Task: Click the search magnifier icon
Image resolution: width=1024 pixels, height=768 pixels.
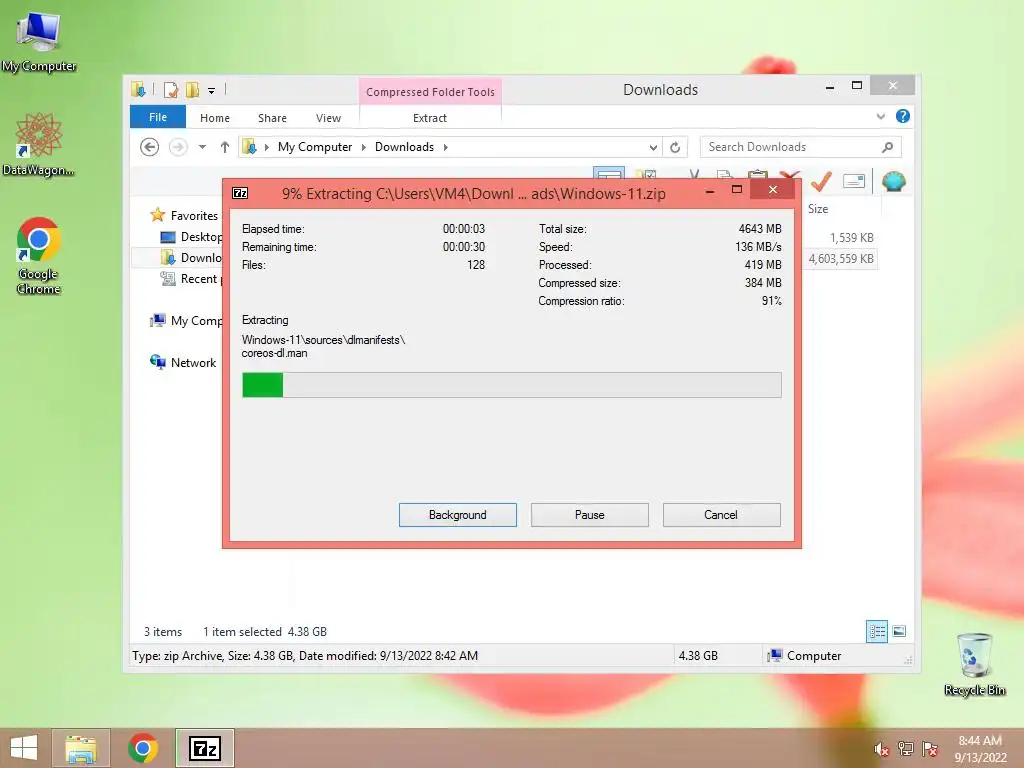Action: (887, 147)
